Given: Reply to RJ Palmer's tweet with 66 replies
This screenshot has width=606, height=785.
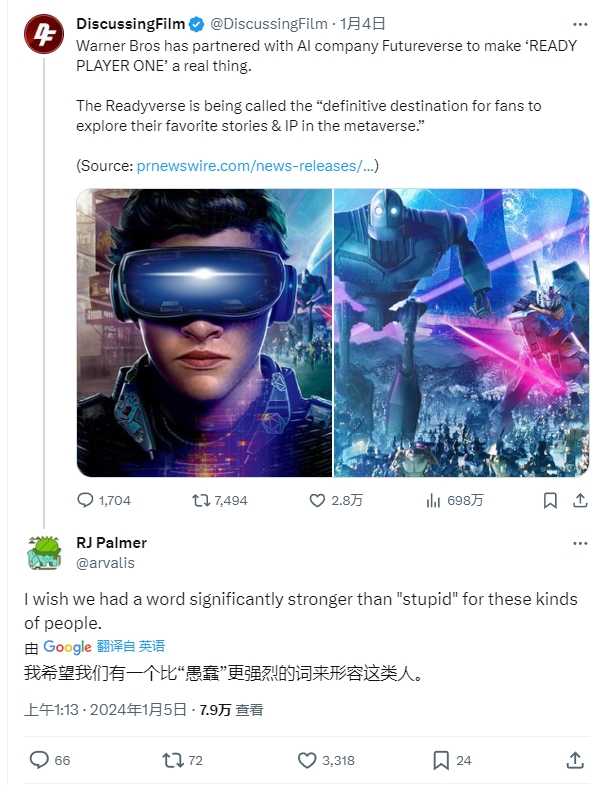Looking at the screenshot, I should click(50, 760).
